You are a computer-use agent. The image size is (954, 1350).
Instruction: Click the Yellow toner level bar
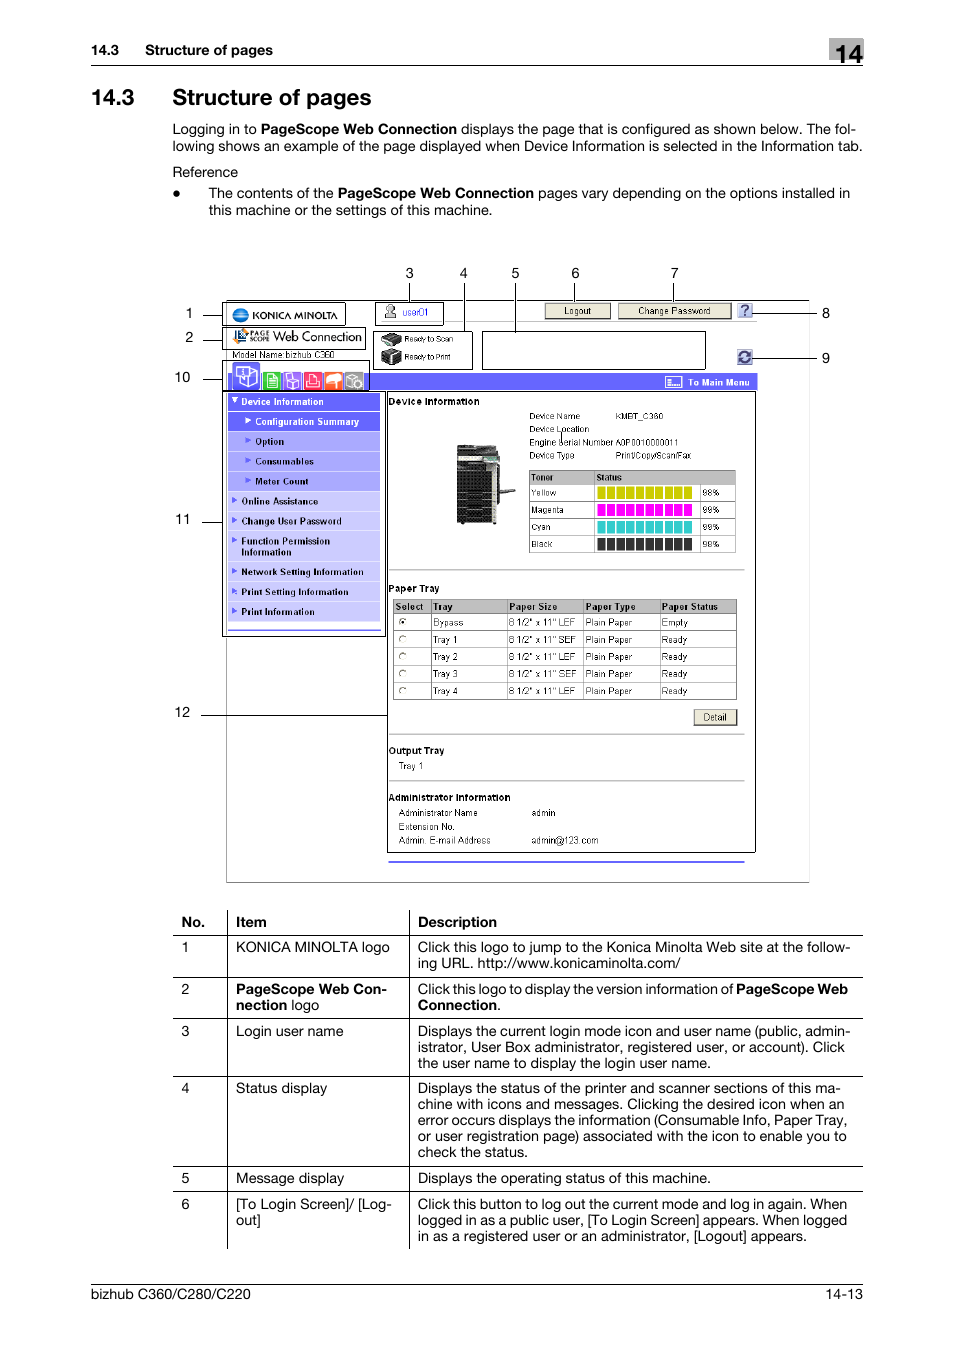point(645,493)
